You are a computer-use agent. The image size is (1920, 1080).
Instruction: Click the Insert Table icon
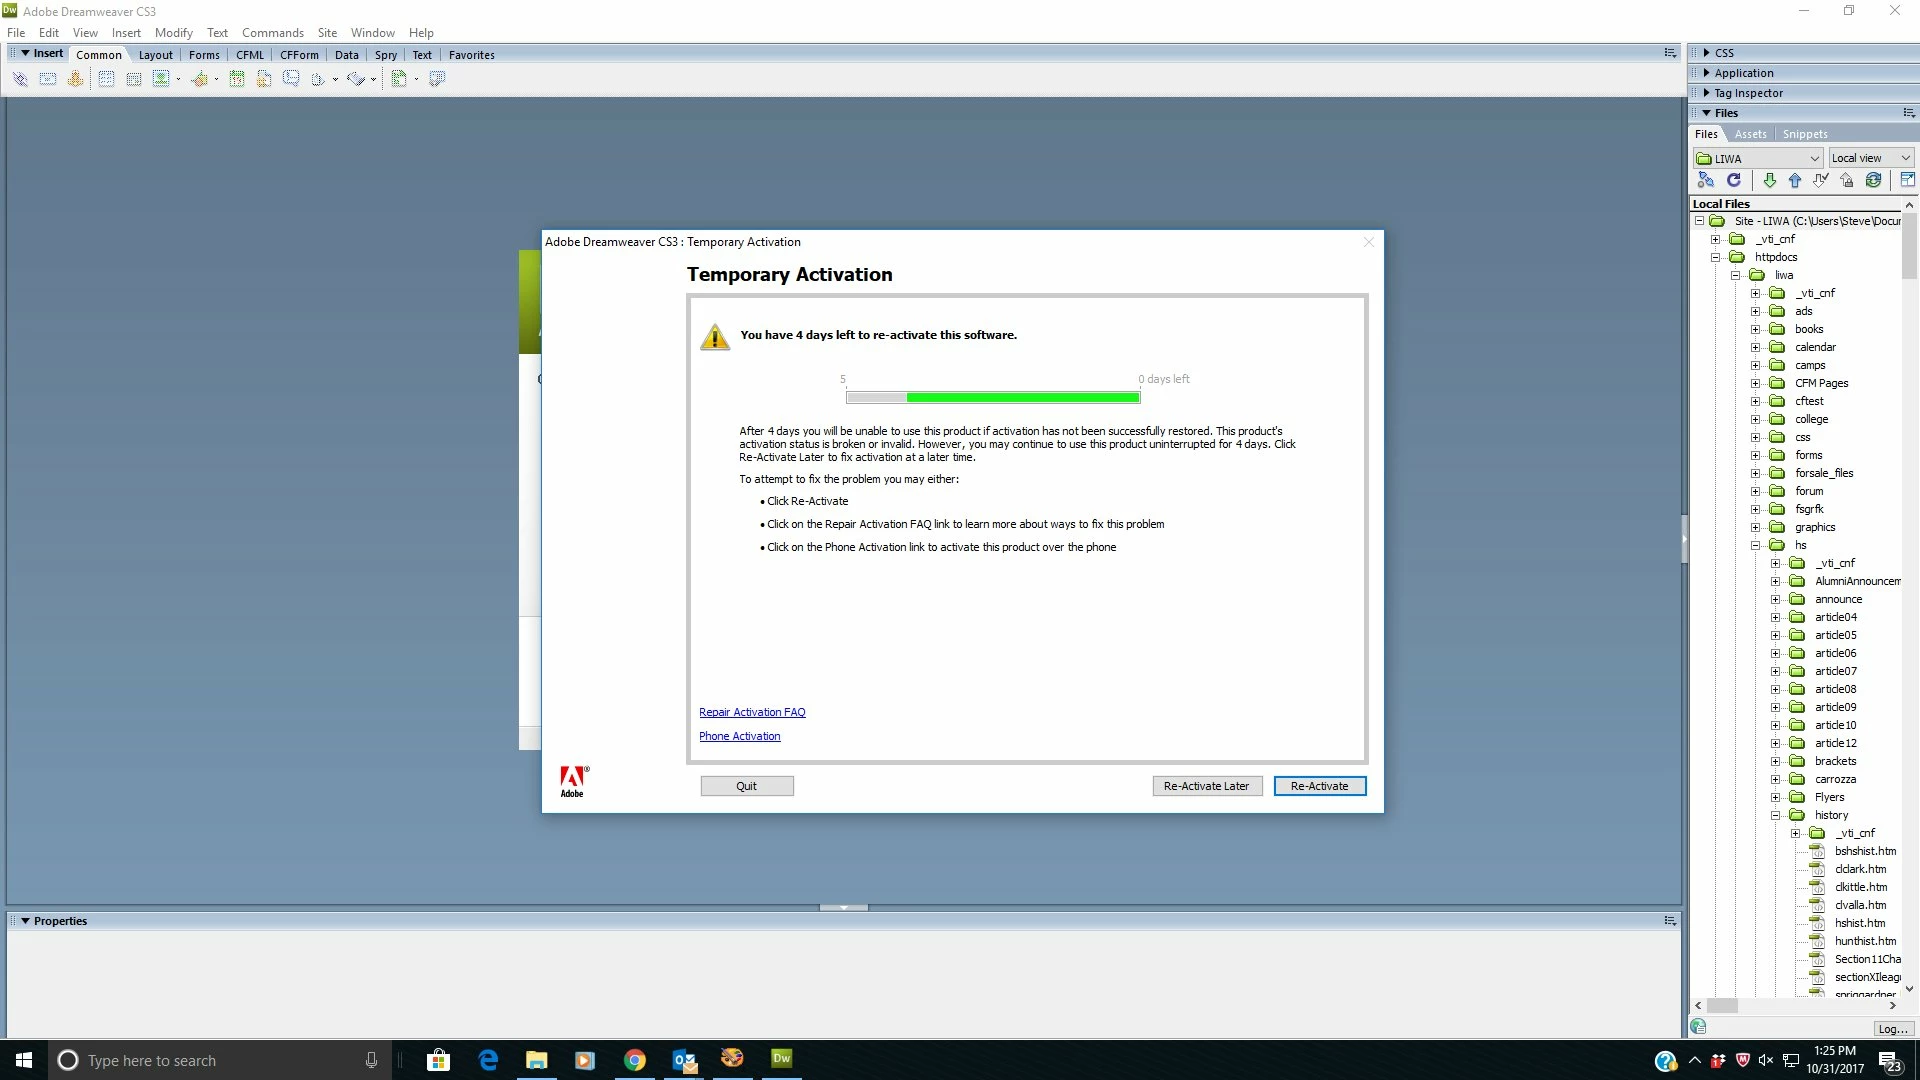[106, 79]
